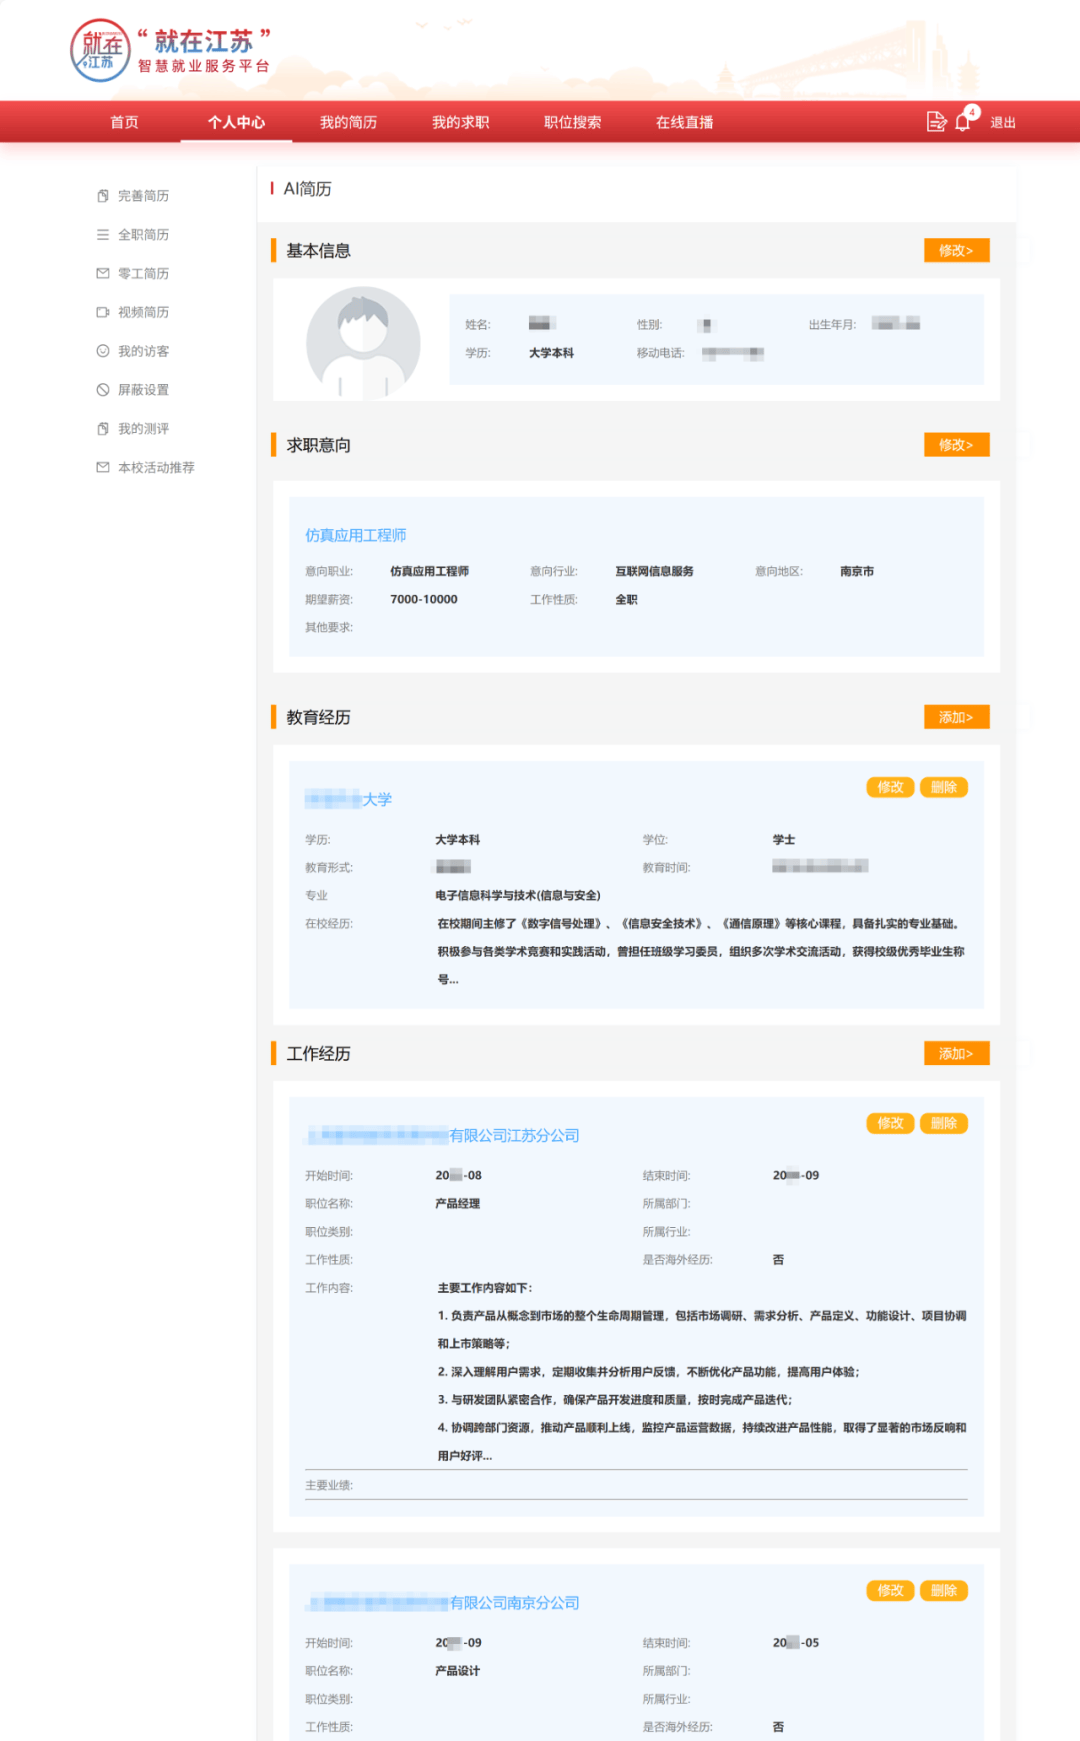
Task: Open 视频简历 sidebar item
Action: [143, 313]
